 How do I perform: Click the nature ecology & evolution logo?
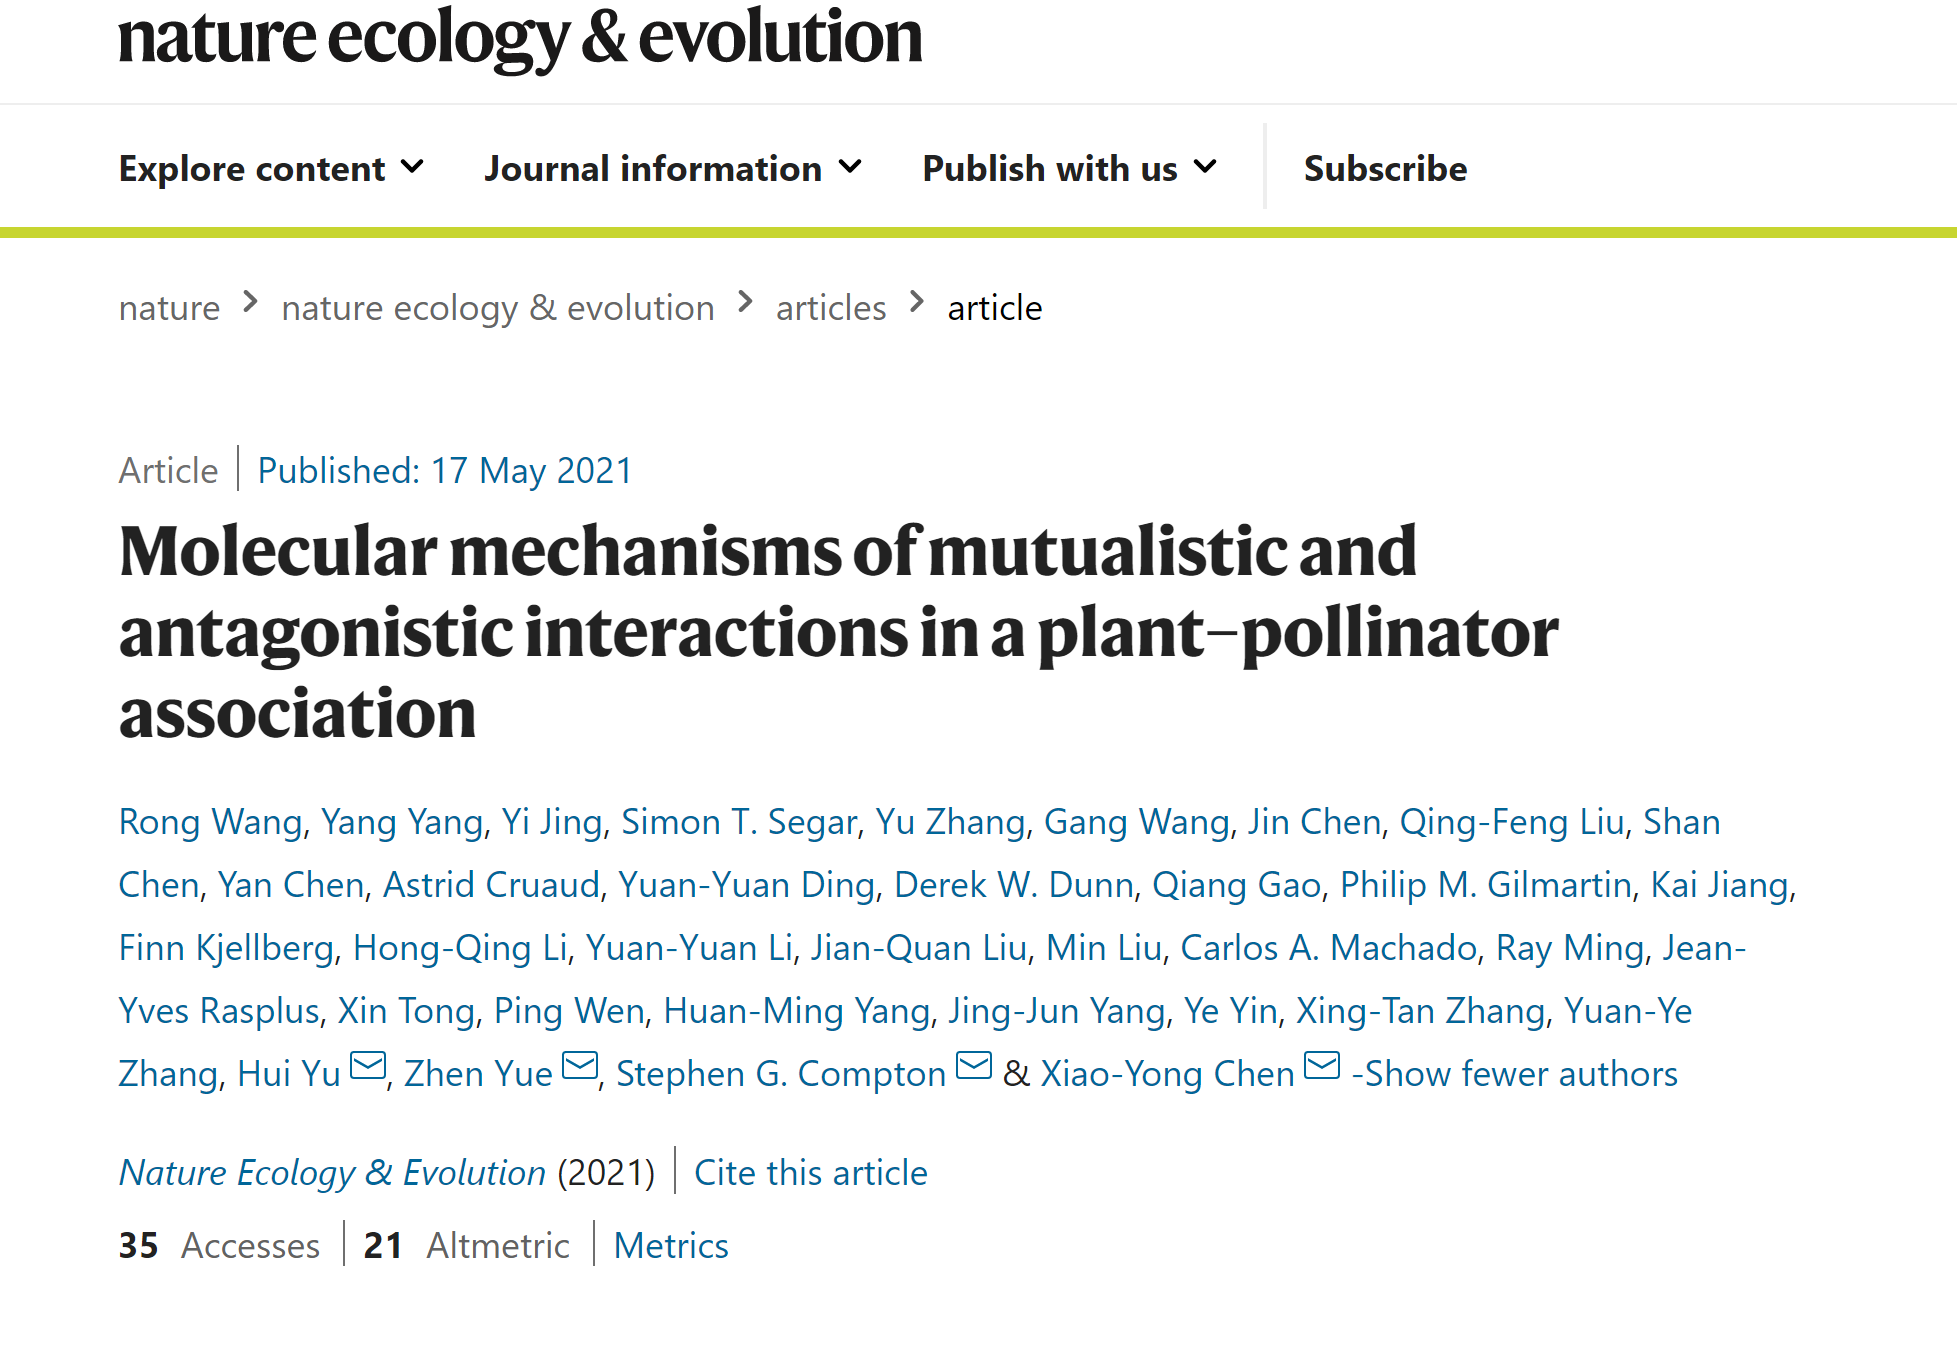click(520, 38)
